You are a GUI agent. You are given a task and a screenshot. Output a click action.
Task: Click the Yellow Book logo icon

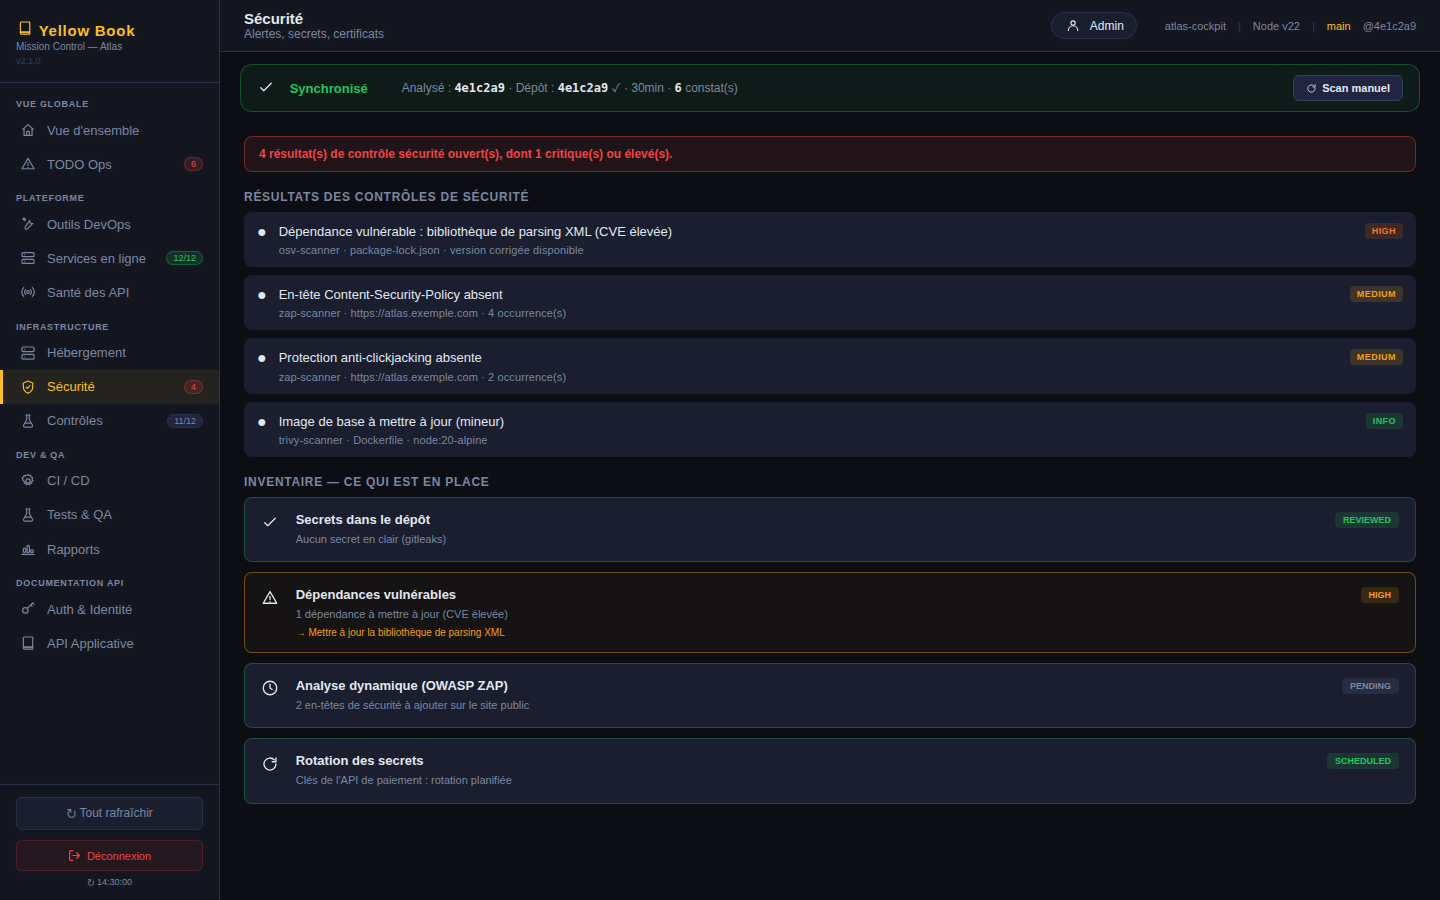click(25, 29)
